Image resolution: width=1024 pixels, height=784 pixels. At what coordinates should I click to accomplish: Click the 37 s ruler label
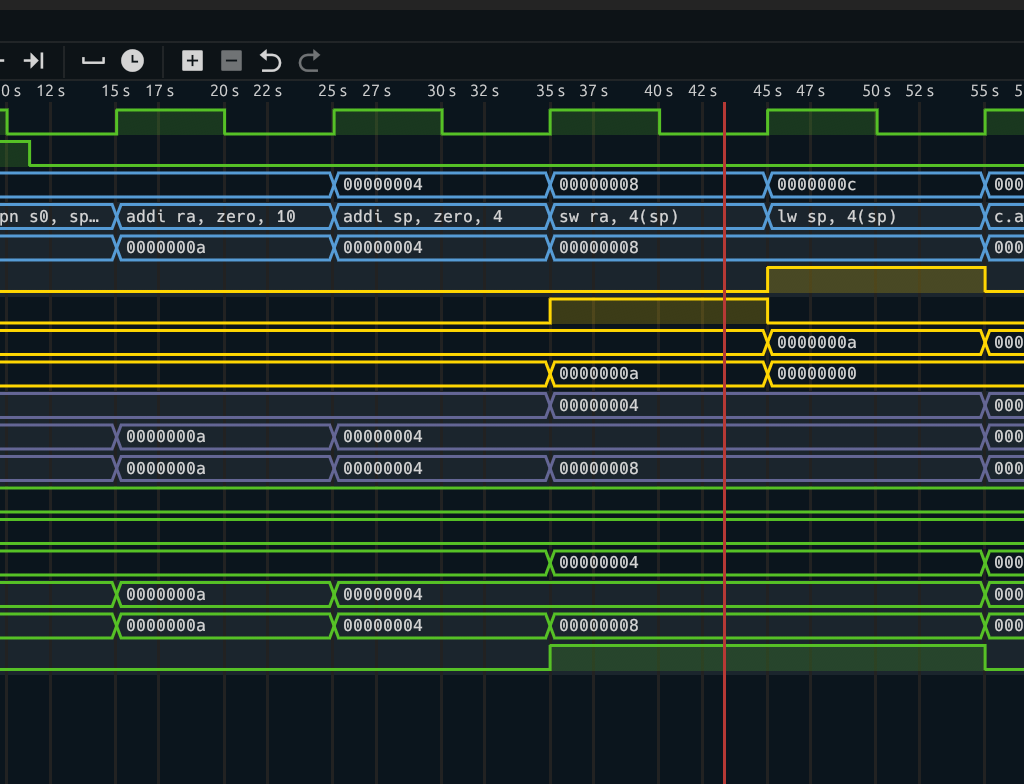point(594,91)
